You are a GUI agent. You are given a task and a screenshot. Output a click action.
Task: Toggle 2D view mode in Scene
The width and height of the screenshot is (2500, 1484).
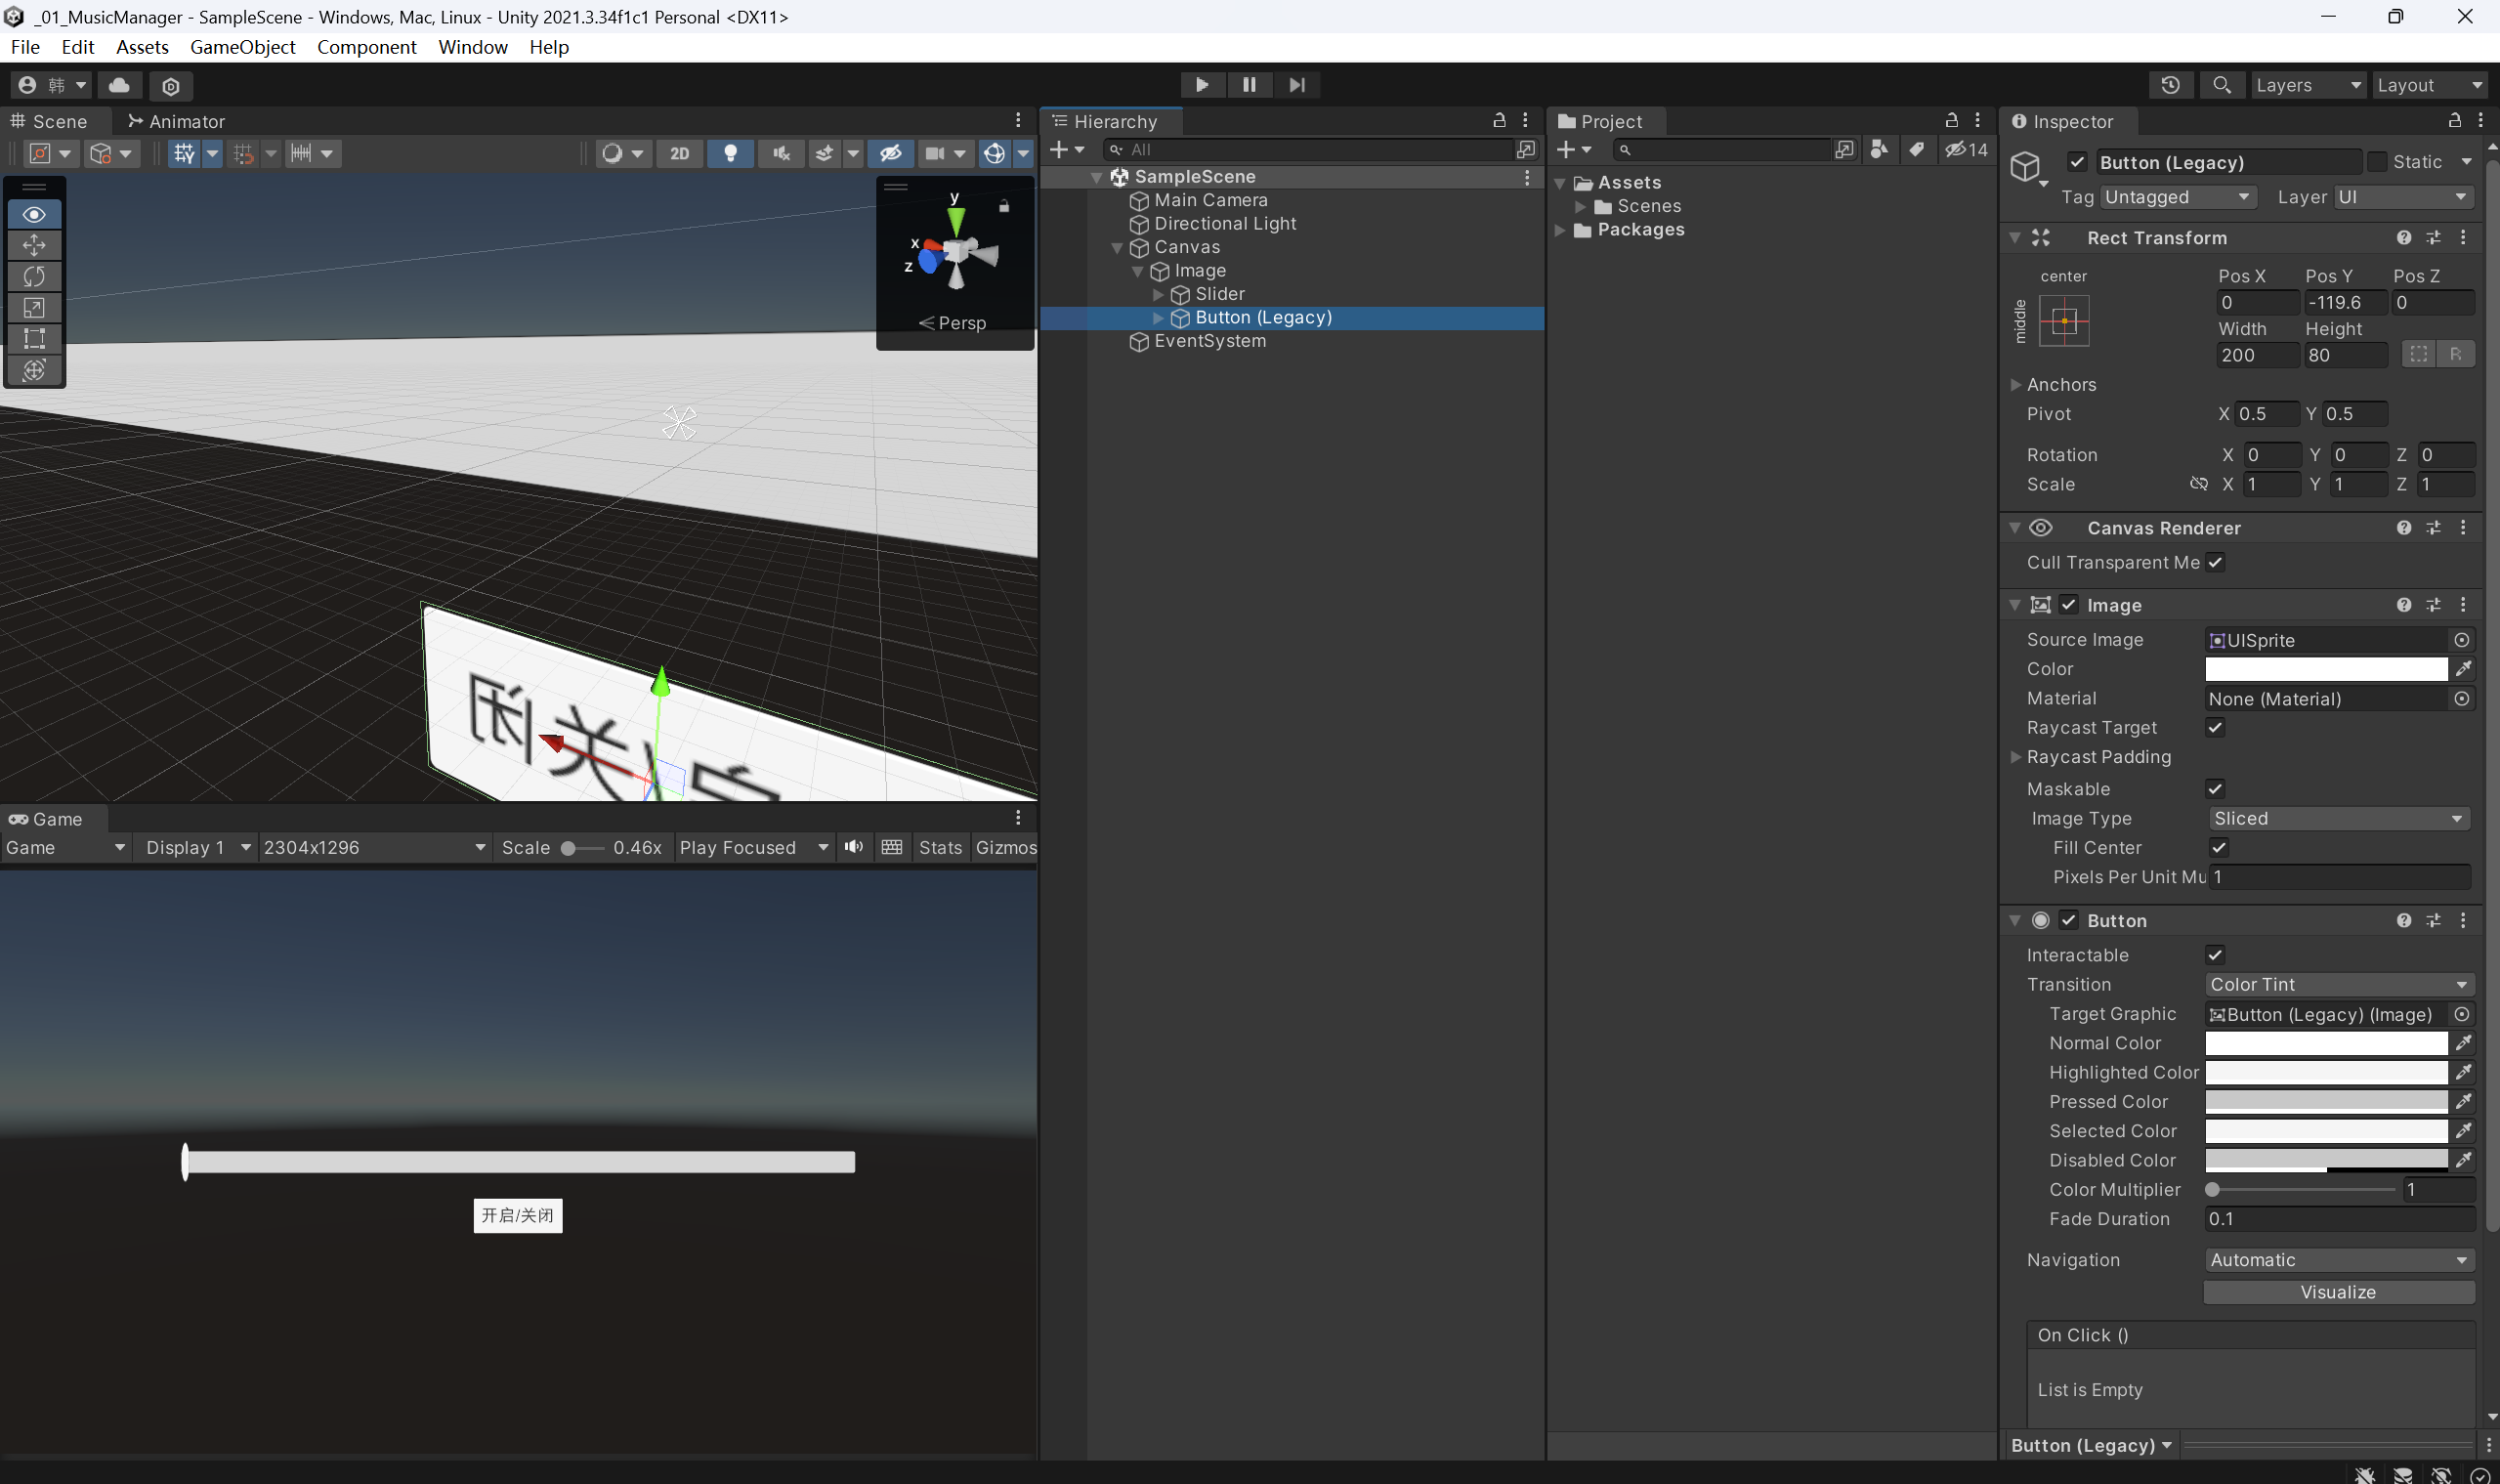pyautogui.click(x=679, y=153)
